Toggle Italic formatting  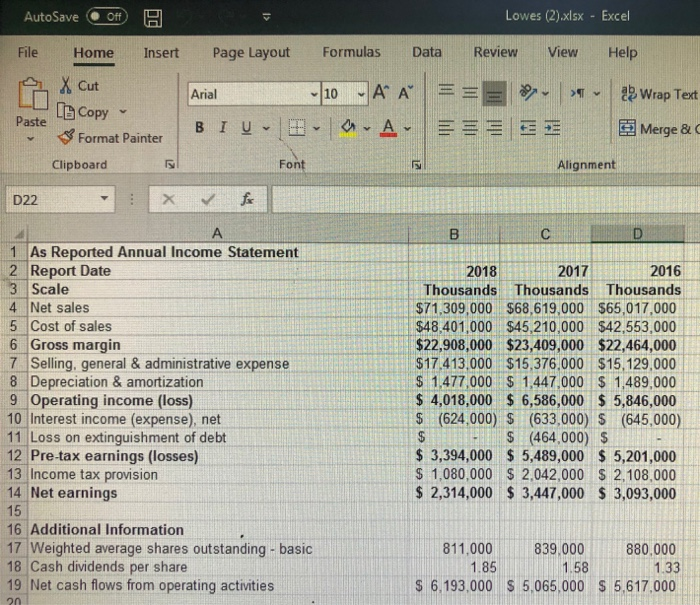[x=223, y=128]
